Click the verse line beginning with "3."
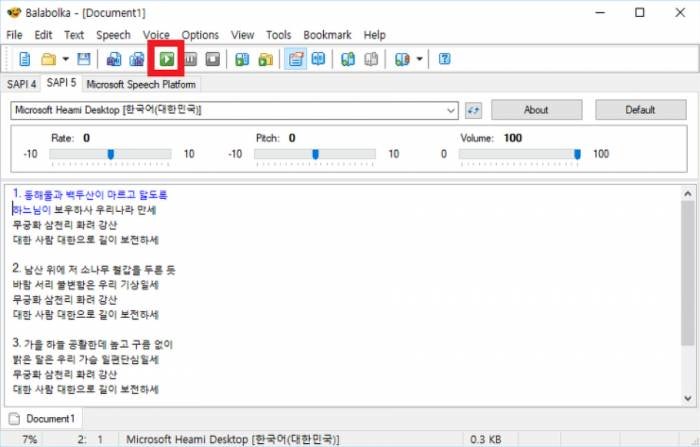Viewport: 700px width, 447px height. coord(92,344)
